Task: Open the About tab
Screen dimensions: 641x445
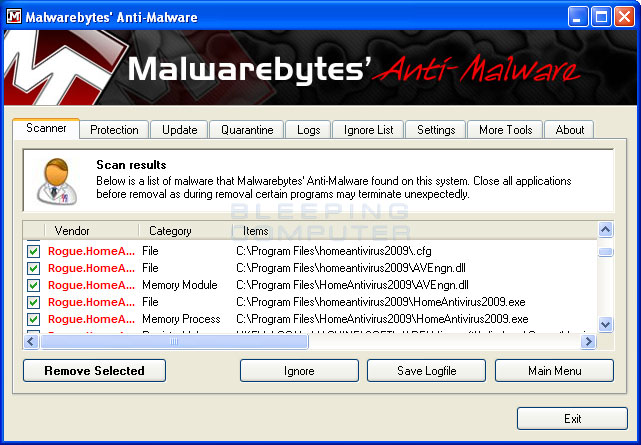Action: 569,130
